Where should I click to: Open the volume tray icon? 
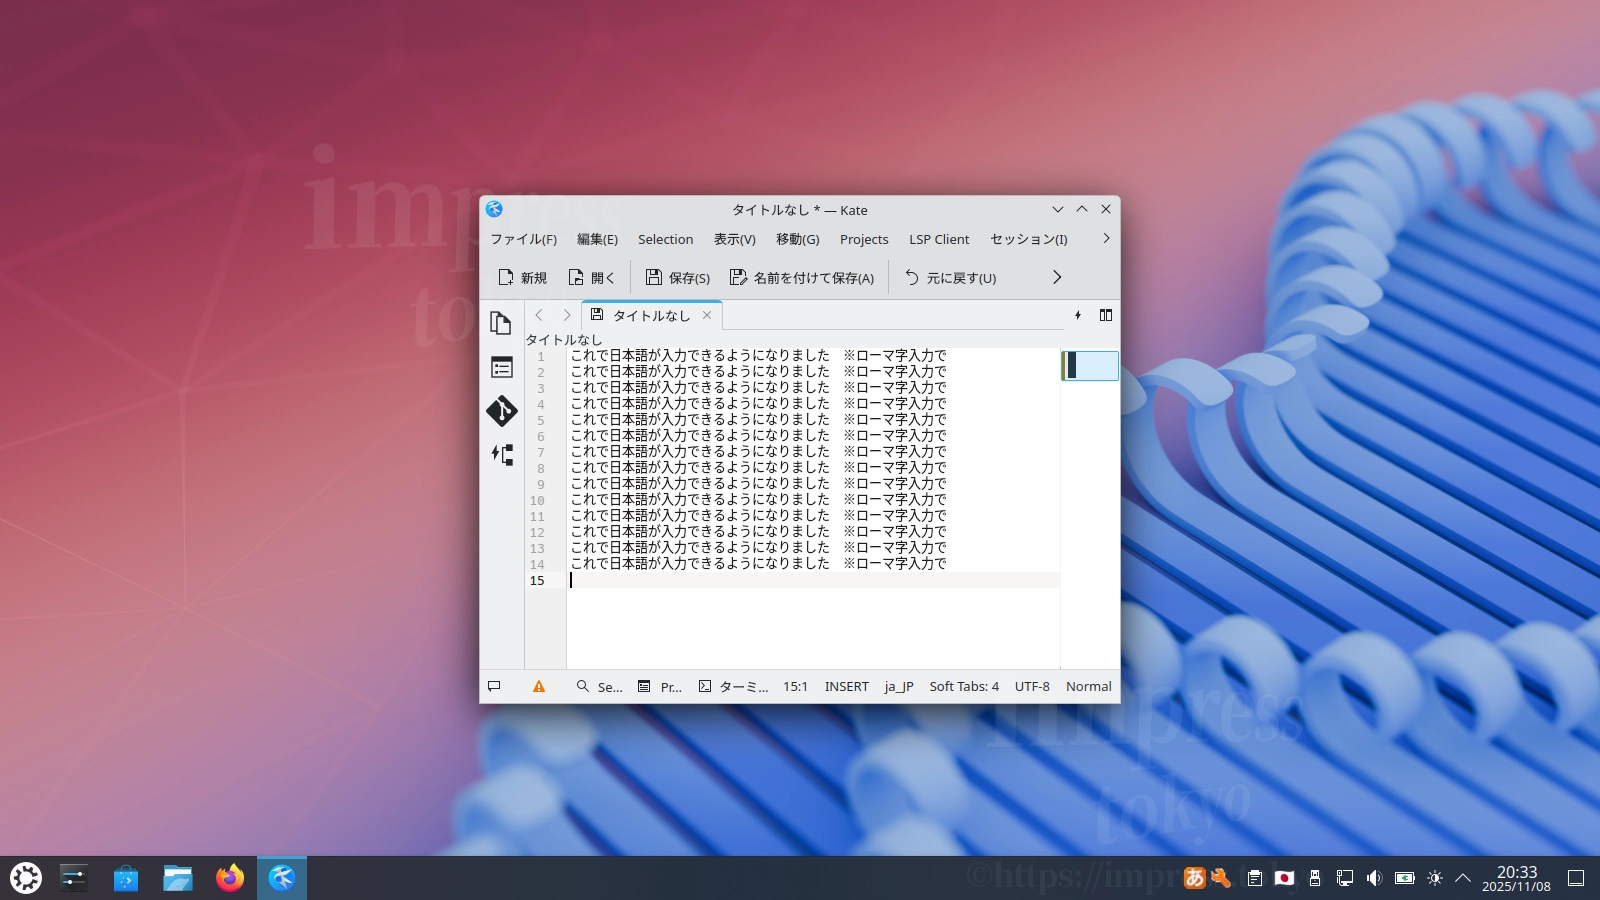[x=1375, y=878]
